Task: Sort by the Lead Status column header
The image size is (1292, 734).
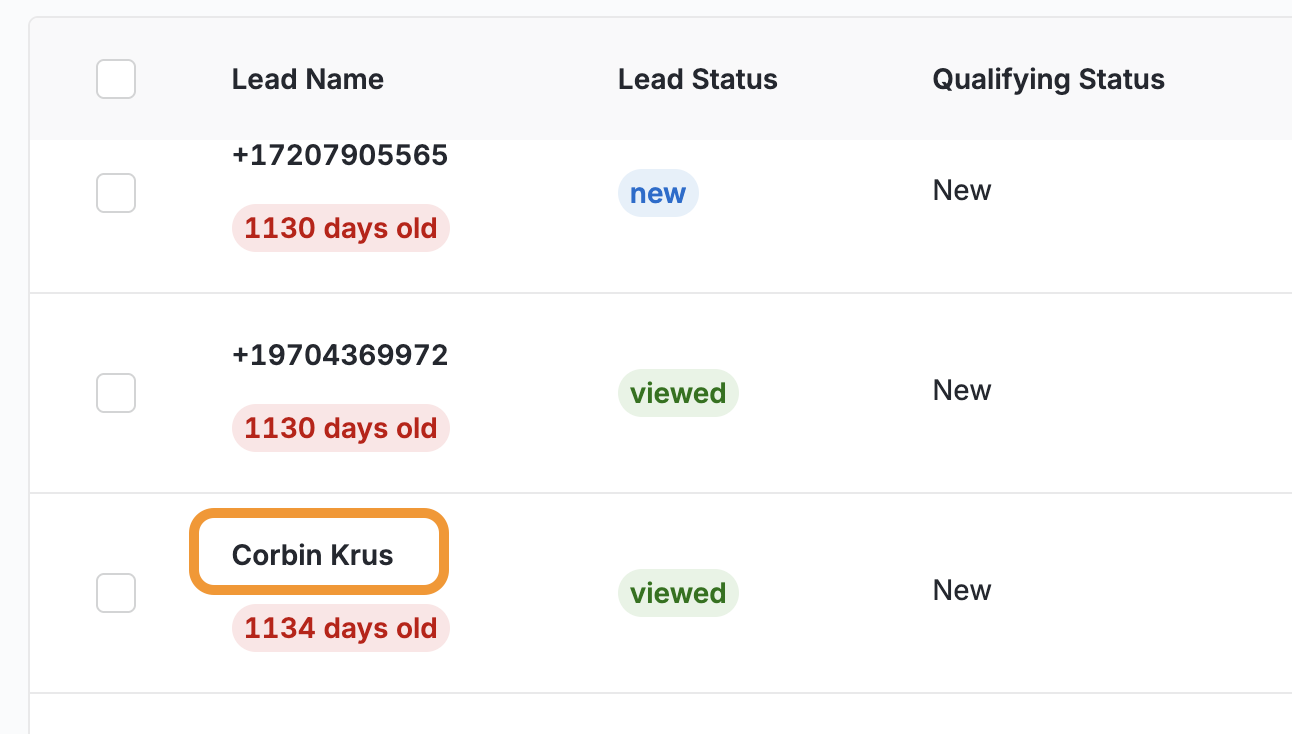Action: [x=698, y=80]
